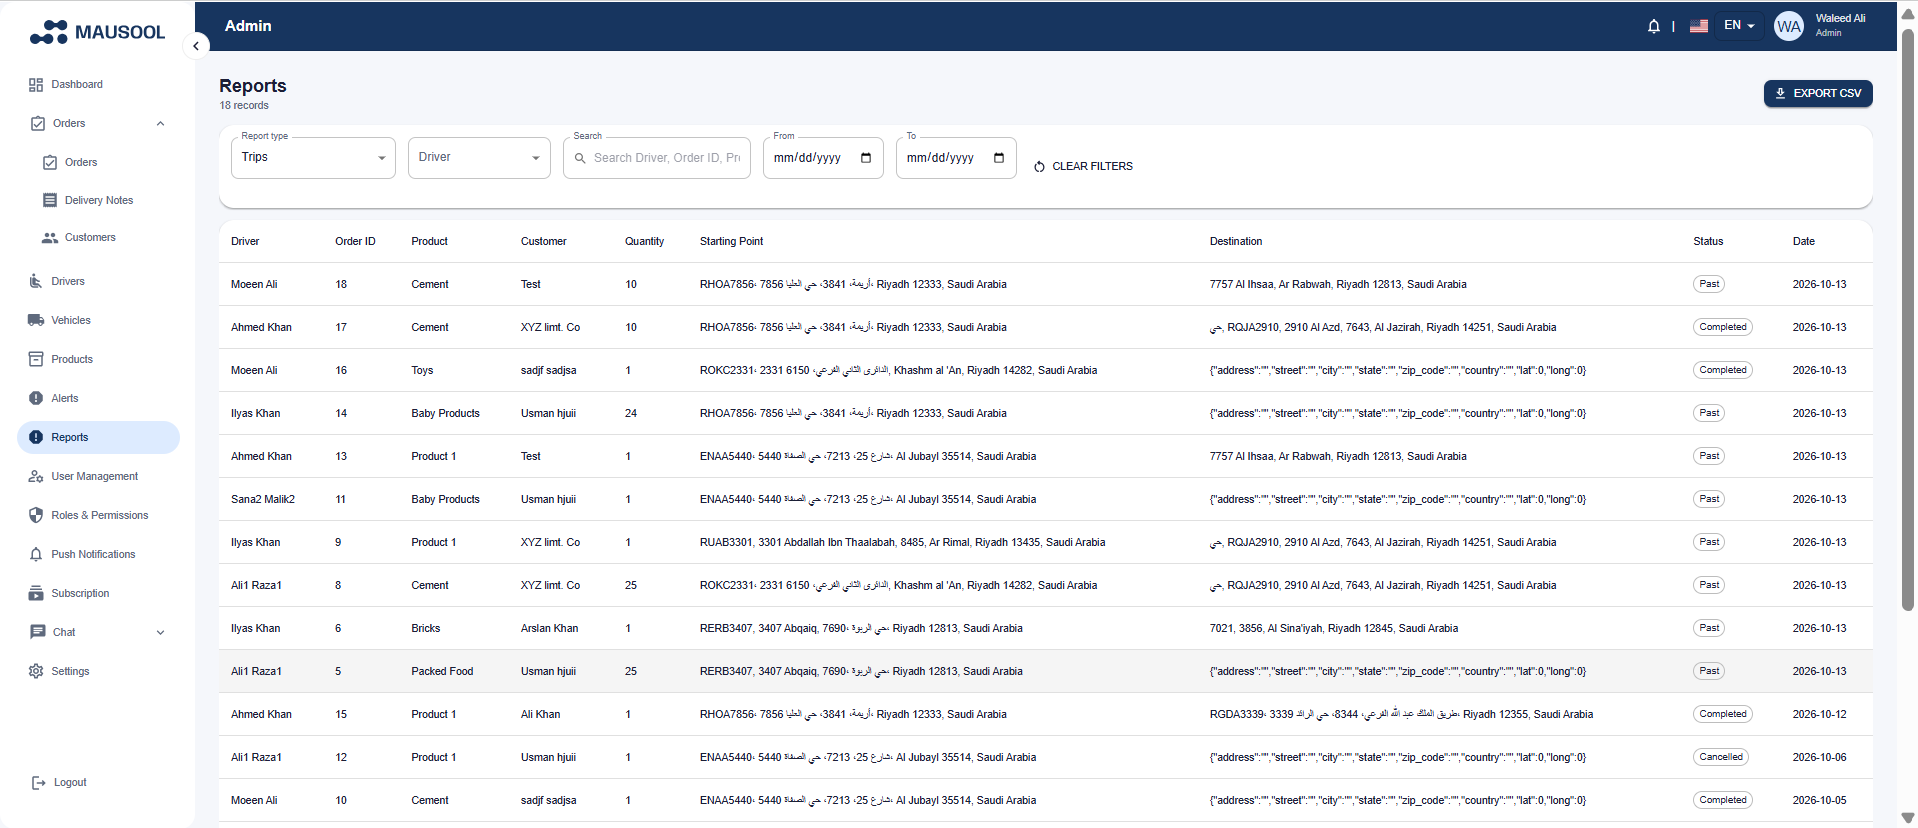Image resolution: width=1918 pixels, height=828 pixels.
Task: Open the Reports page in sidebar
Action: pos(98,437)
